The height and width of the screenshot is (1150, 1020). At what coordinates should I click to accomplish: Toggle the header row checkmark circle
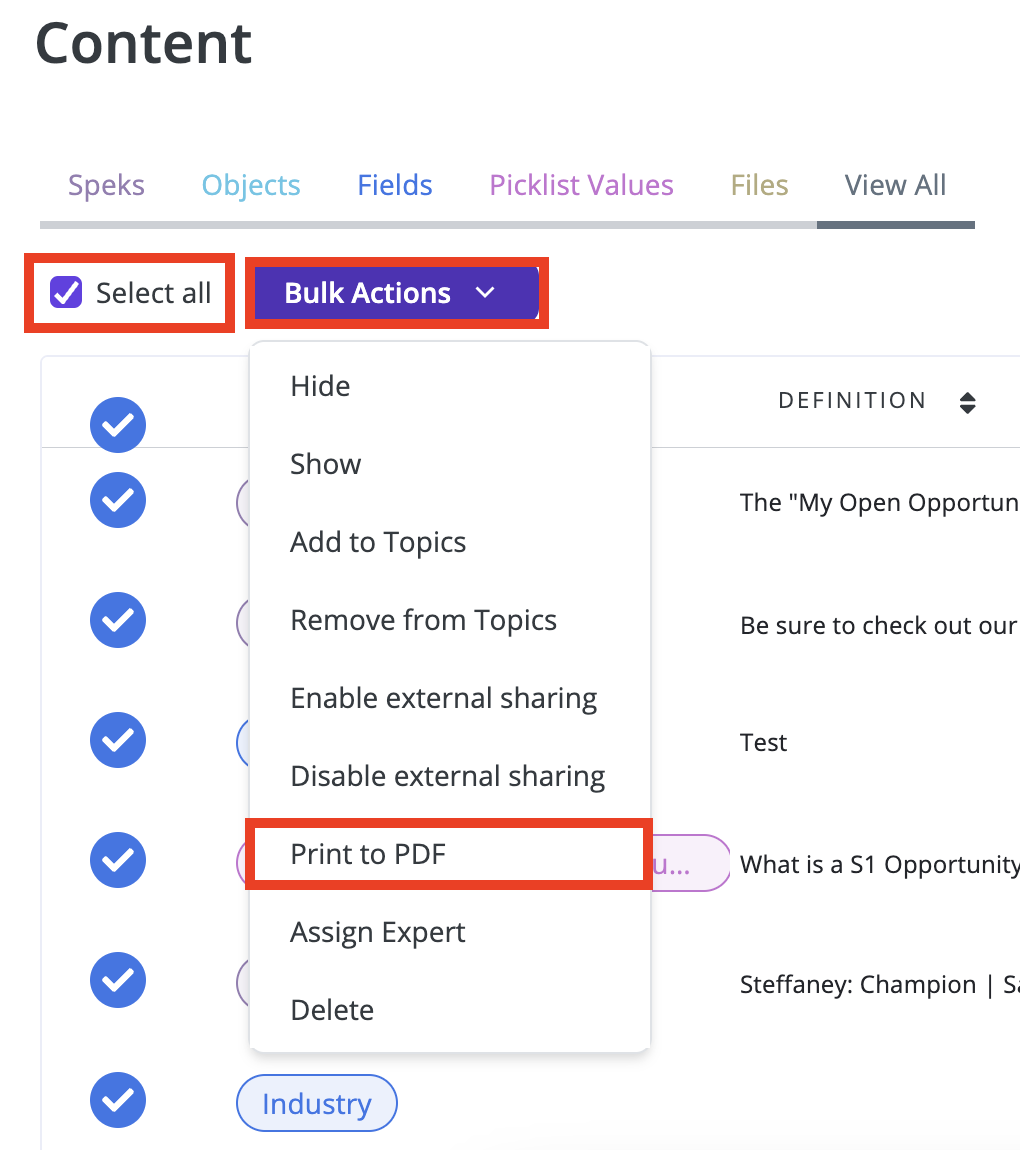pyautogui.click(x=118, y=425)
